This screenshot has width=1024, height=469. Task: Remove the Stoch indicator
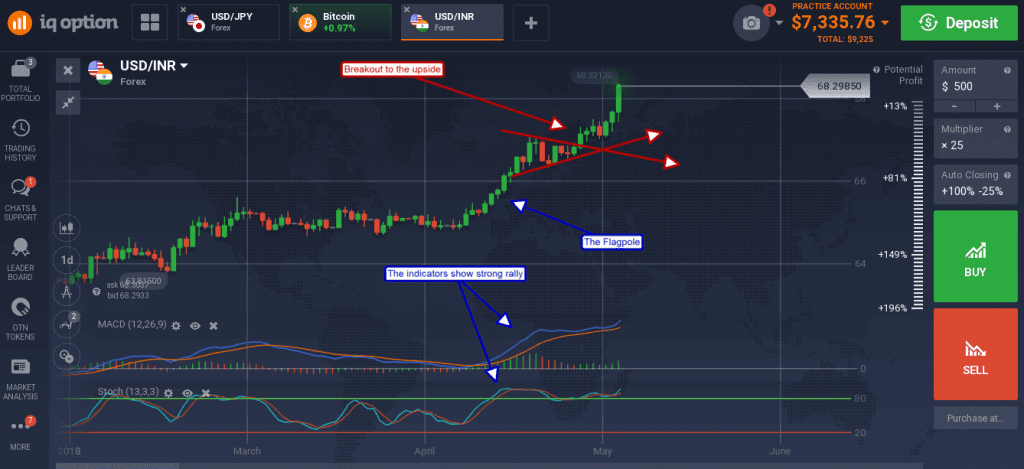point(206,393)
